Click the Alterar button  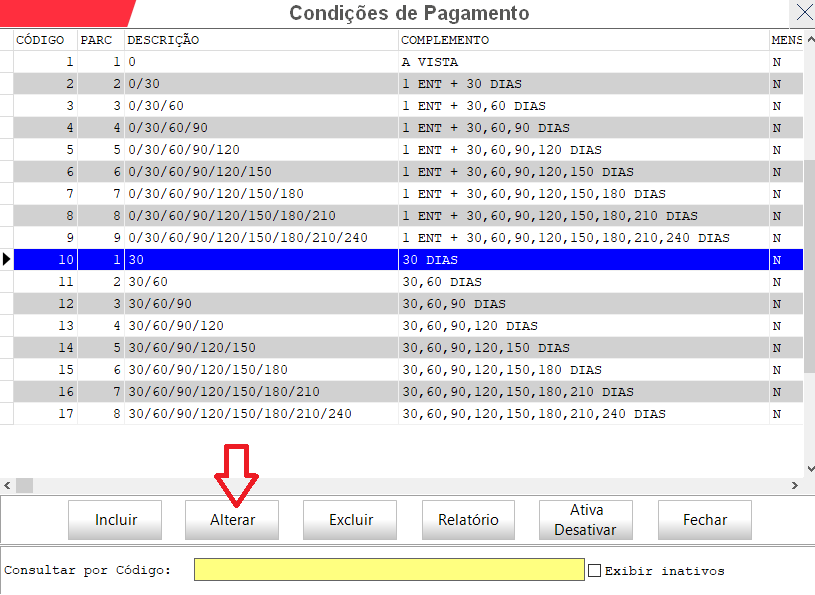coord(232,520)
